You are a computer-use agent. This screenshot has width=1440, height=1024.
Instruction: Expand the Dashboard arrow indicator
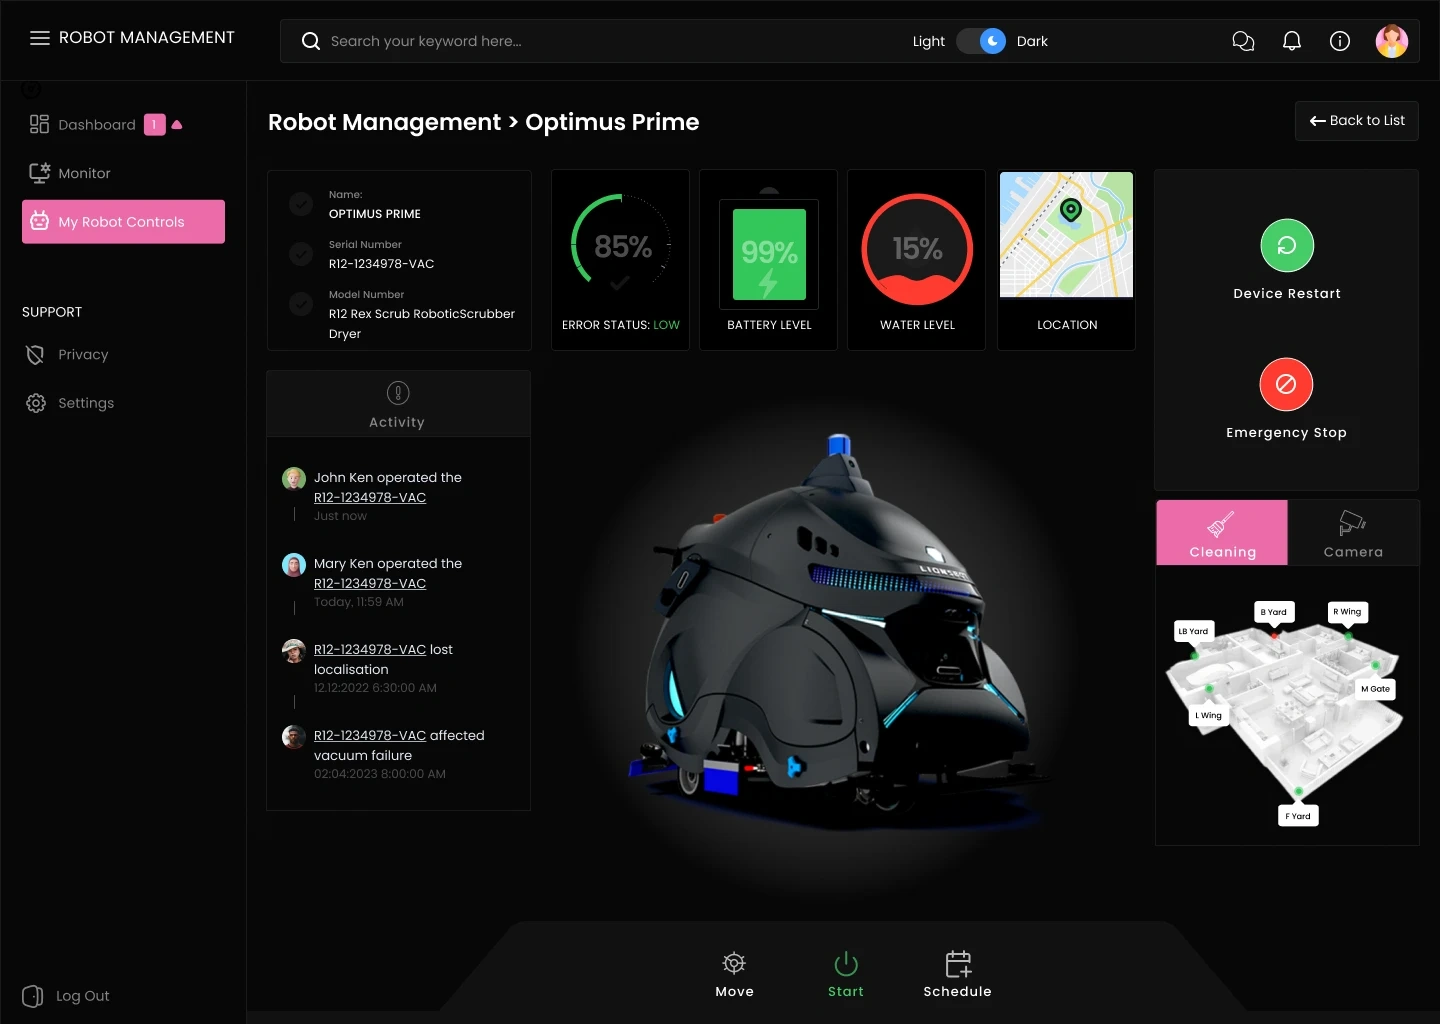[x=177, y=125]
